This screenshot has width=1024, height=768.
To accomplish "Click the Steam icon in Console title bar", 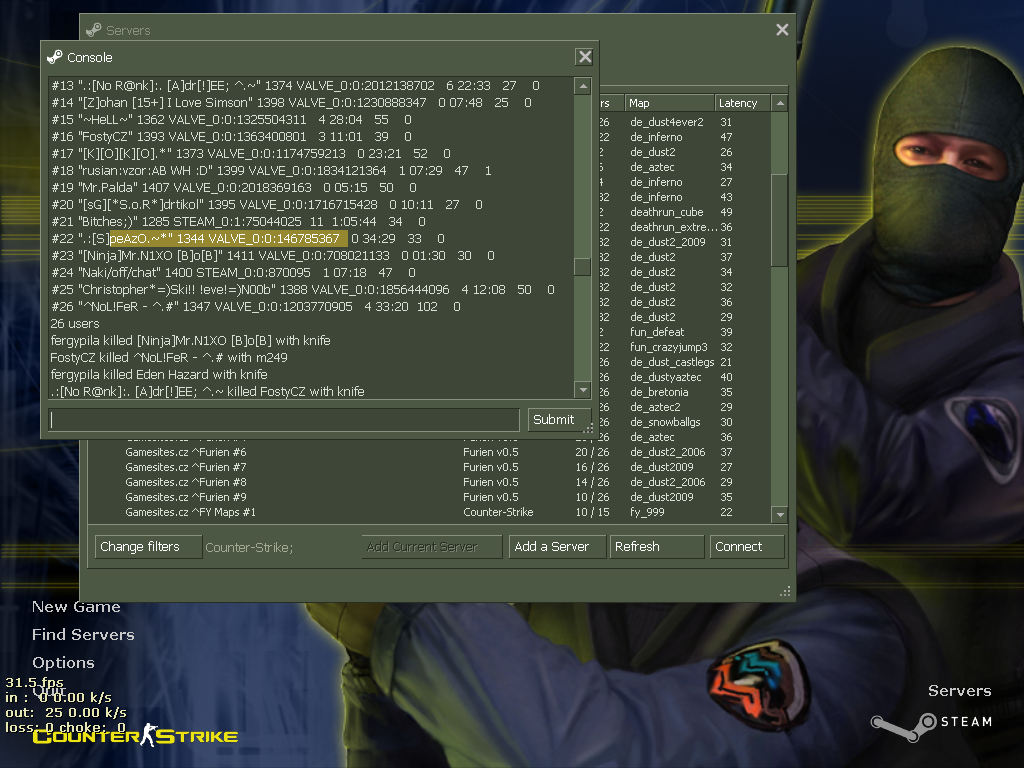I will point(55,57).
